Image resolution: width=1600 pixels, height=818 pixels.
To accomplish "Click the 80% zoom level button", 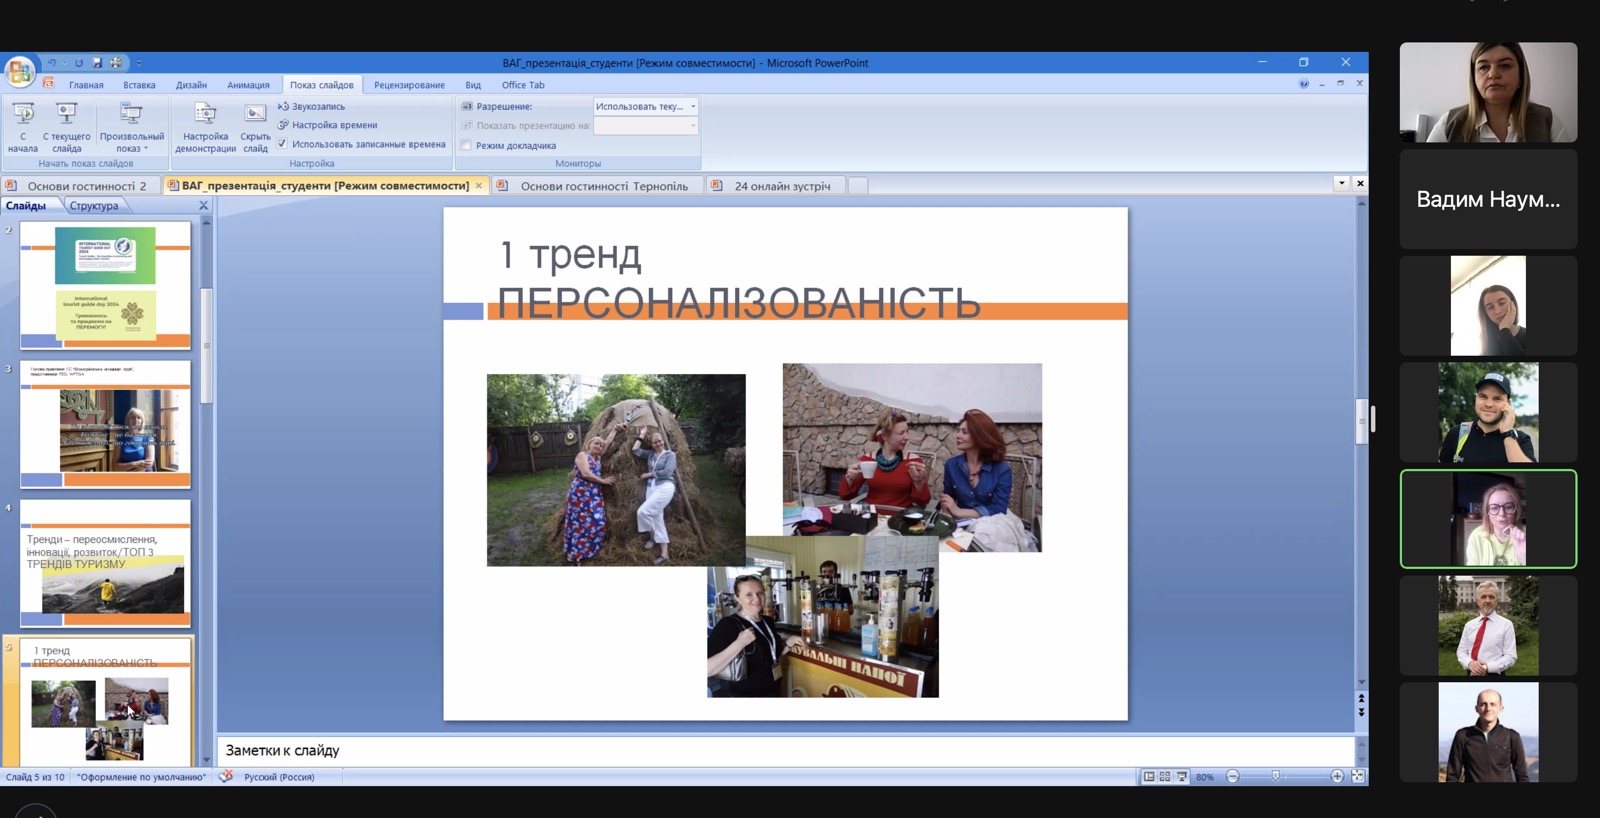I will [1205, 777].
